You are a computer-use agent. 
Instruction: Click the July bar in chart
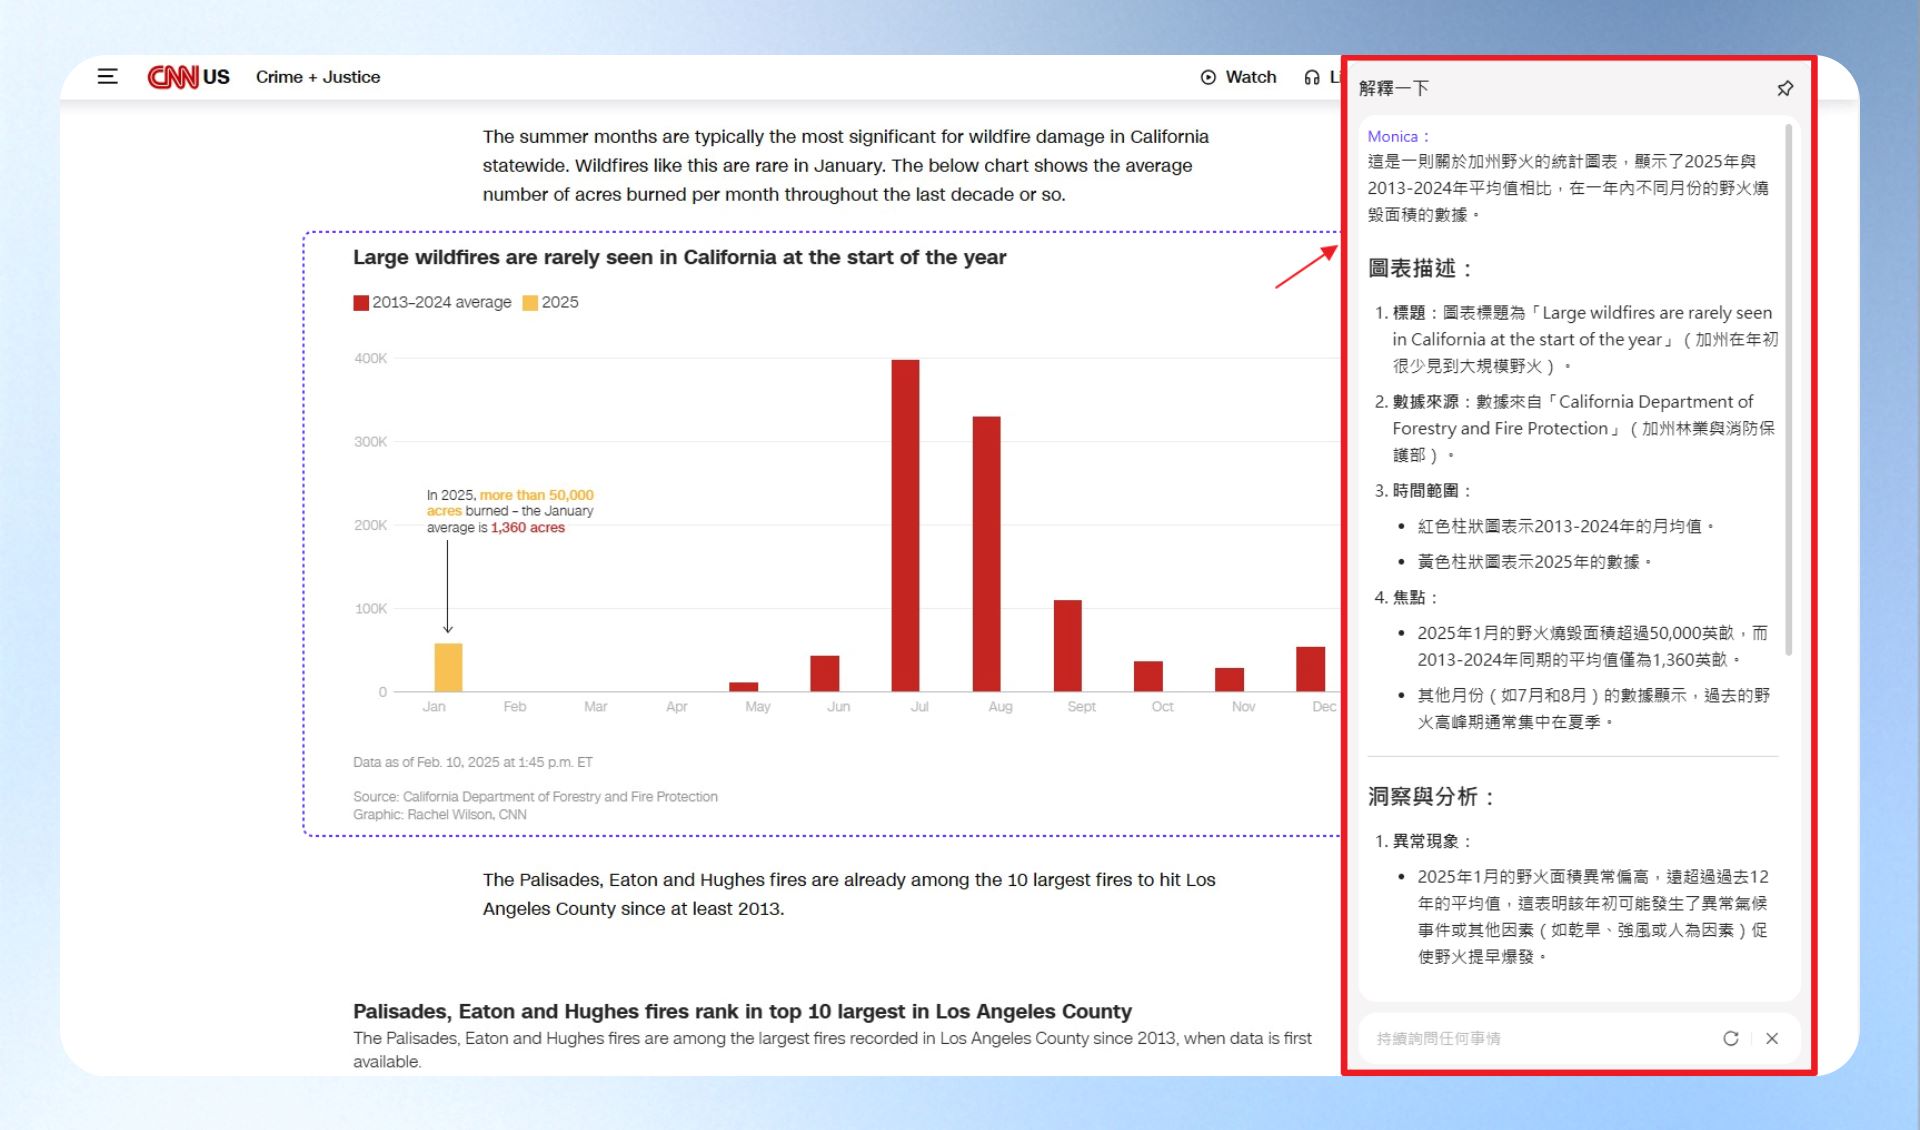[905, 525]
